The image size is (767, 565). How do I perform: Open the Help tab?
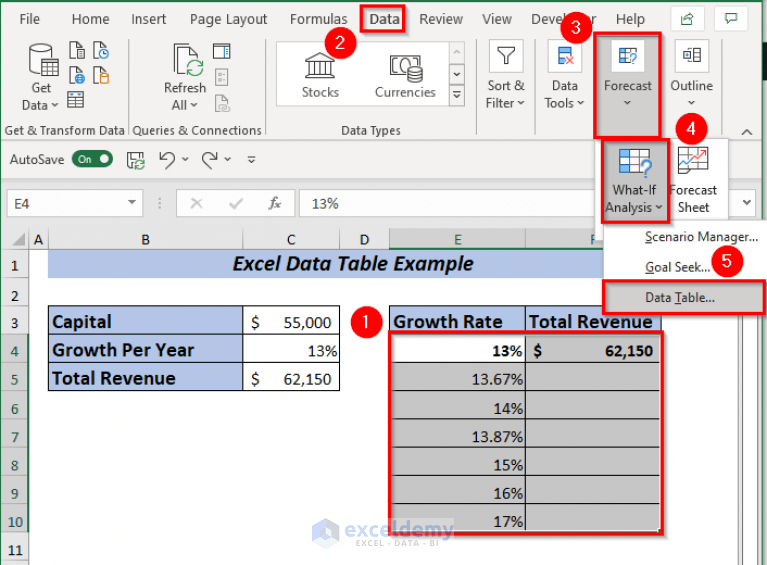(x=630, y=19)
